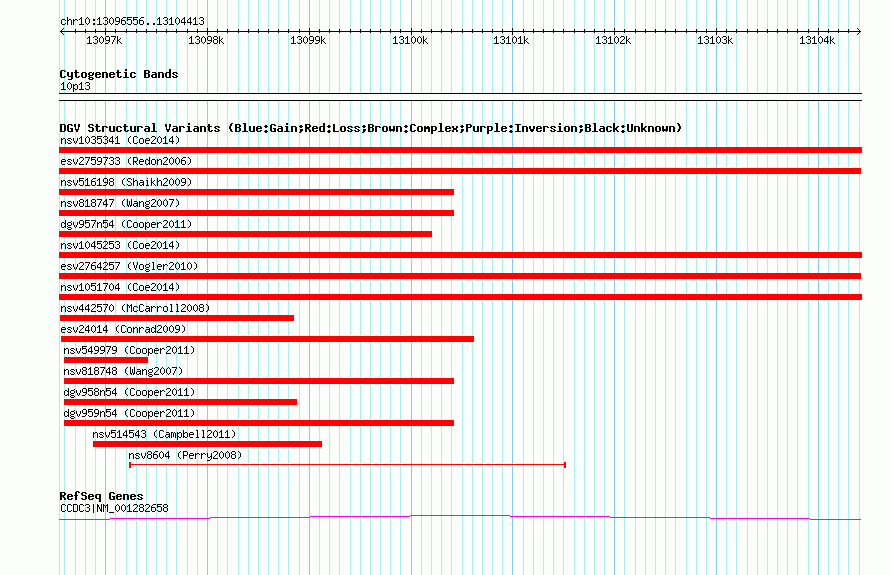
Task: Select the thin red nsv8604 interval line
Action: click(347, 465)
